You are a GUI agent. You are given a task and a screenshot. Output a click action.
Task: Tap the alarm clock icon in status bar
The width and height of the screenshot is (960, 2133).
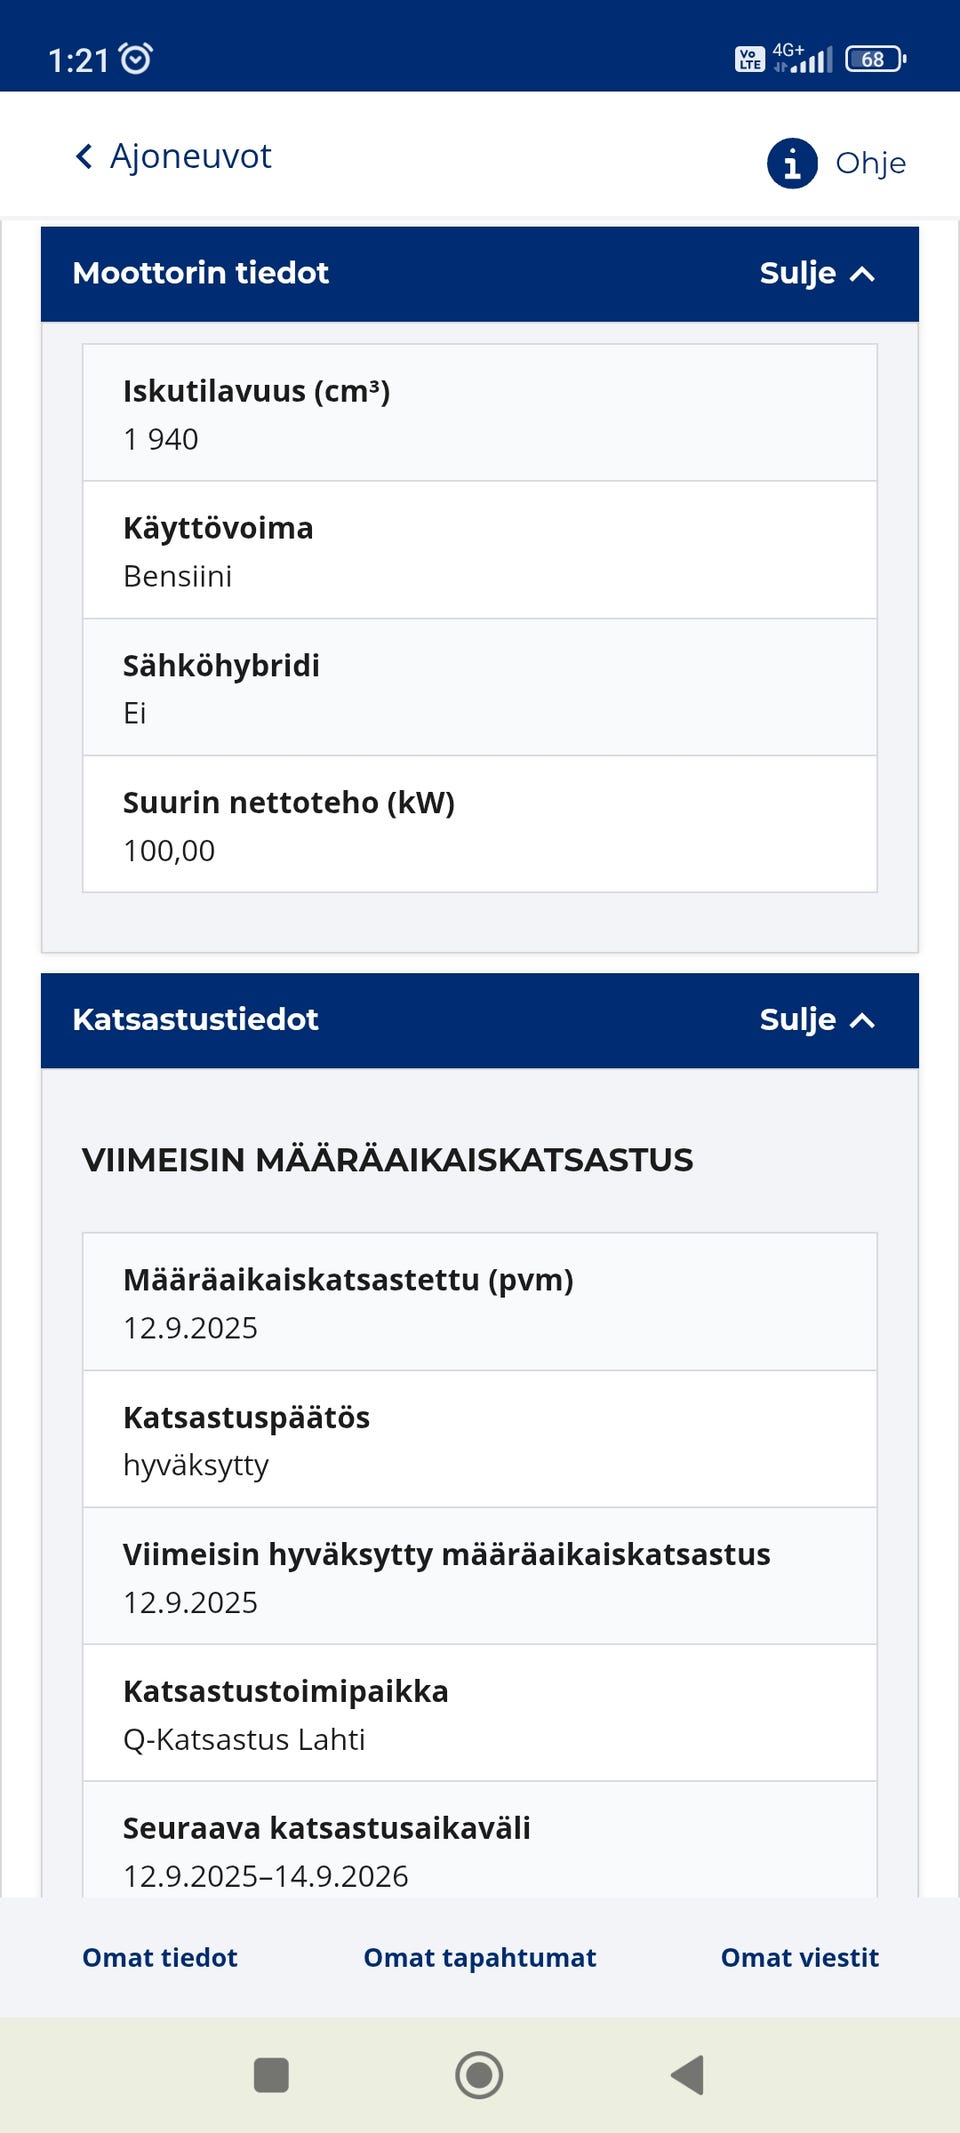[135, 59]
